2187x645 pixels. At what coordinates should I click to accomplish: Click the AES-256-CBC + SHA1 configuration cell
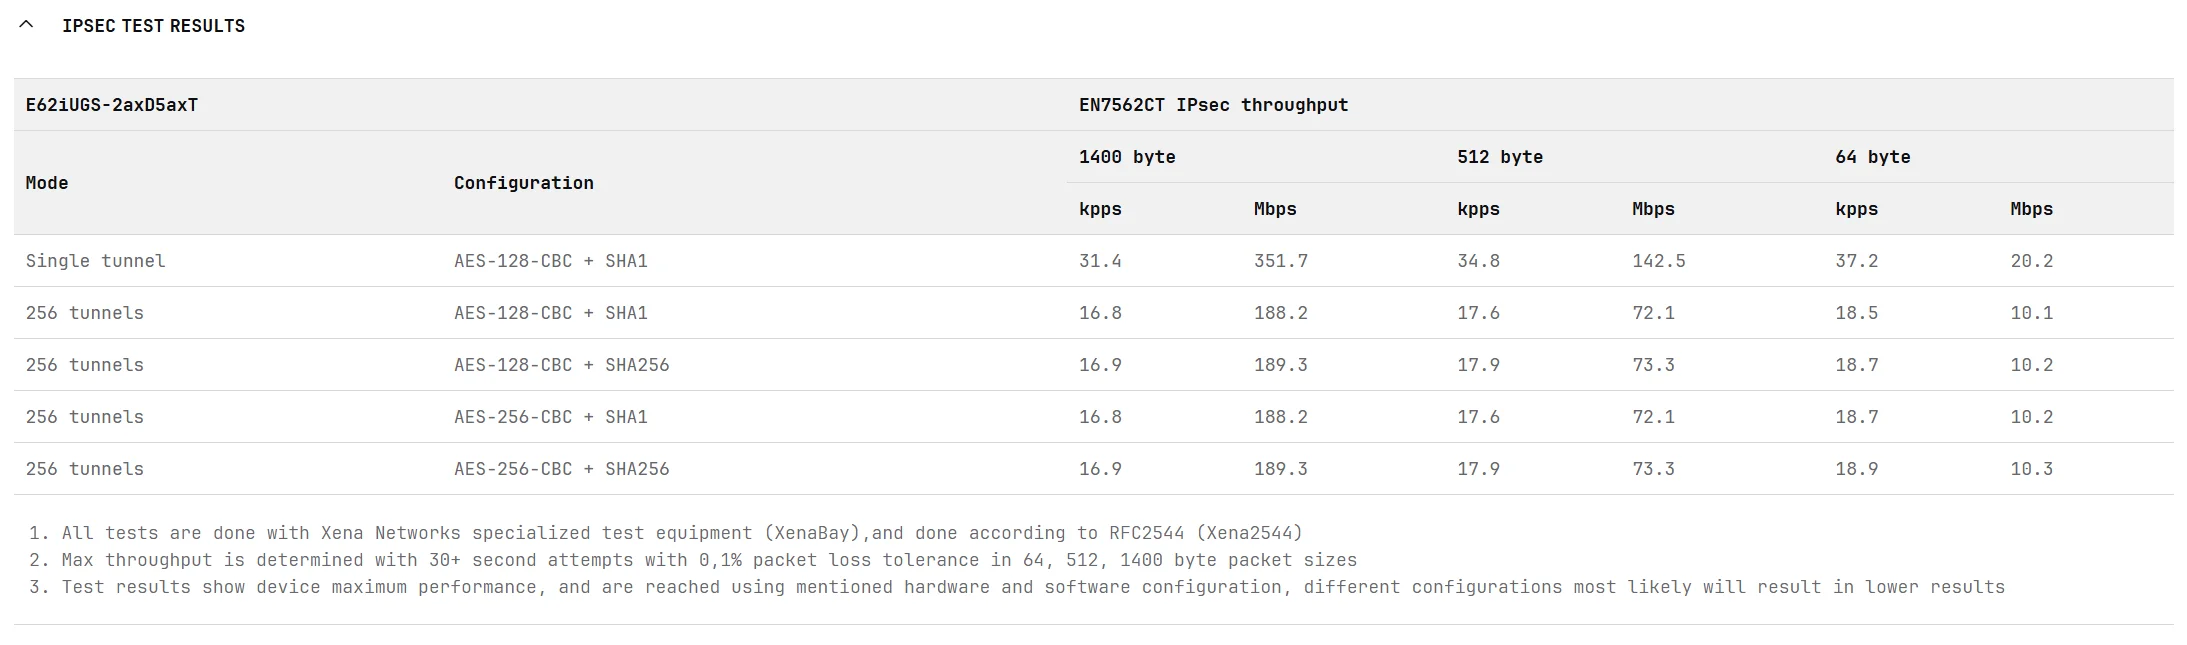[550, 417]
